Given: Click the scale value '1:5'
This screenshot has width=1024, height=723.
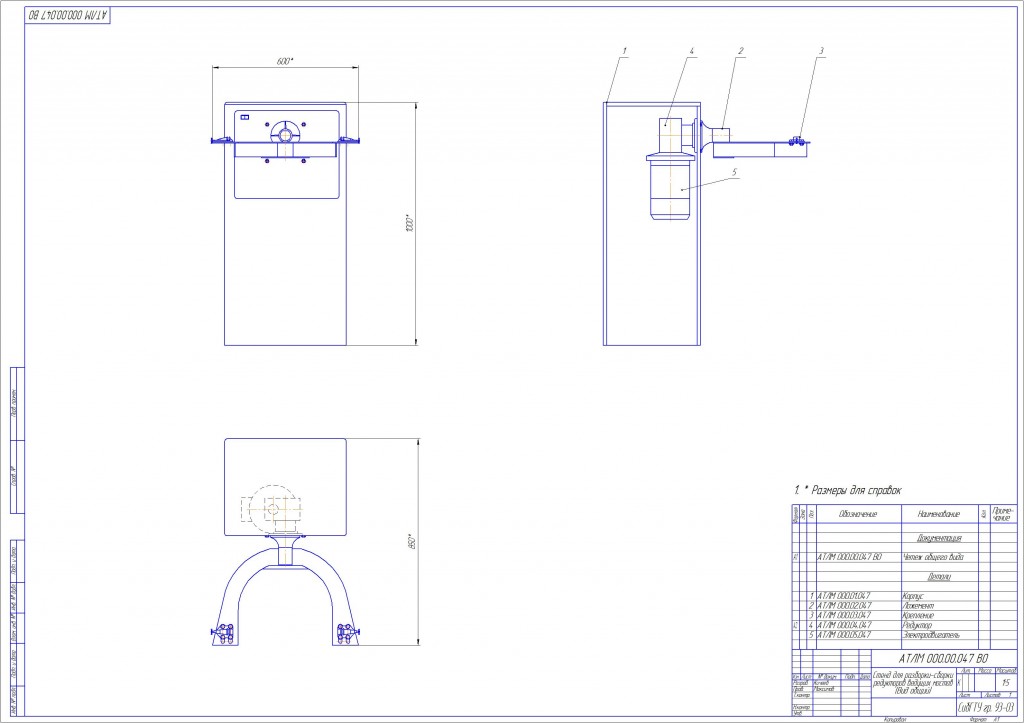Looking at the screenshot, I should [1006, 683].
